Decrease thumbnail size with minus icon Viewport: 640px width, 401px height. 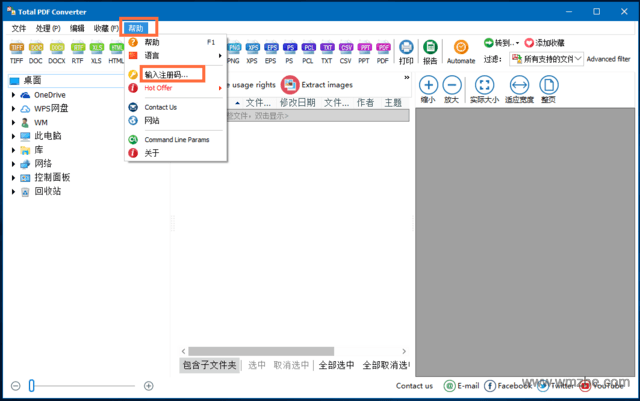[16, 385]
